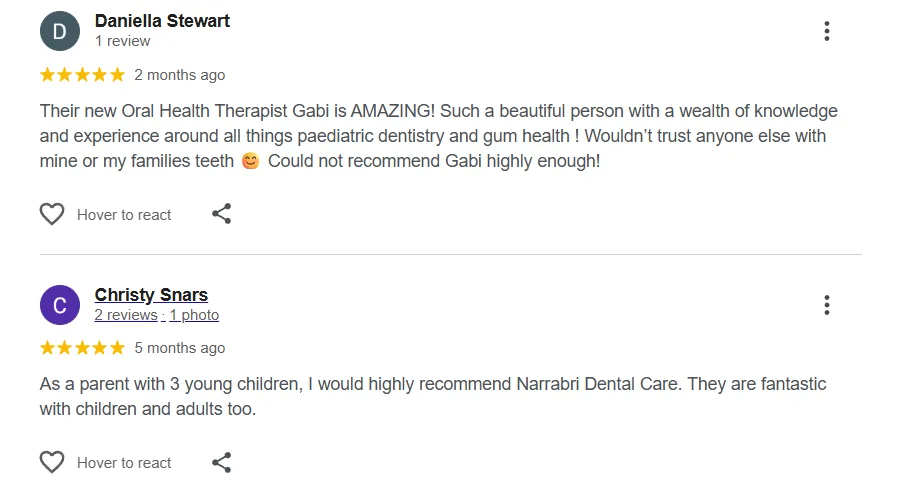Screen dimensions: 901x486
Task: Click the '2 months ago' timestamp
Action: [180, 75]
